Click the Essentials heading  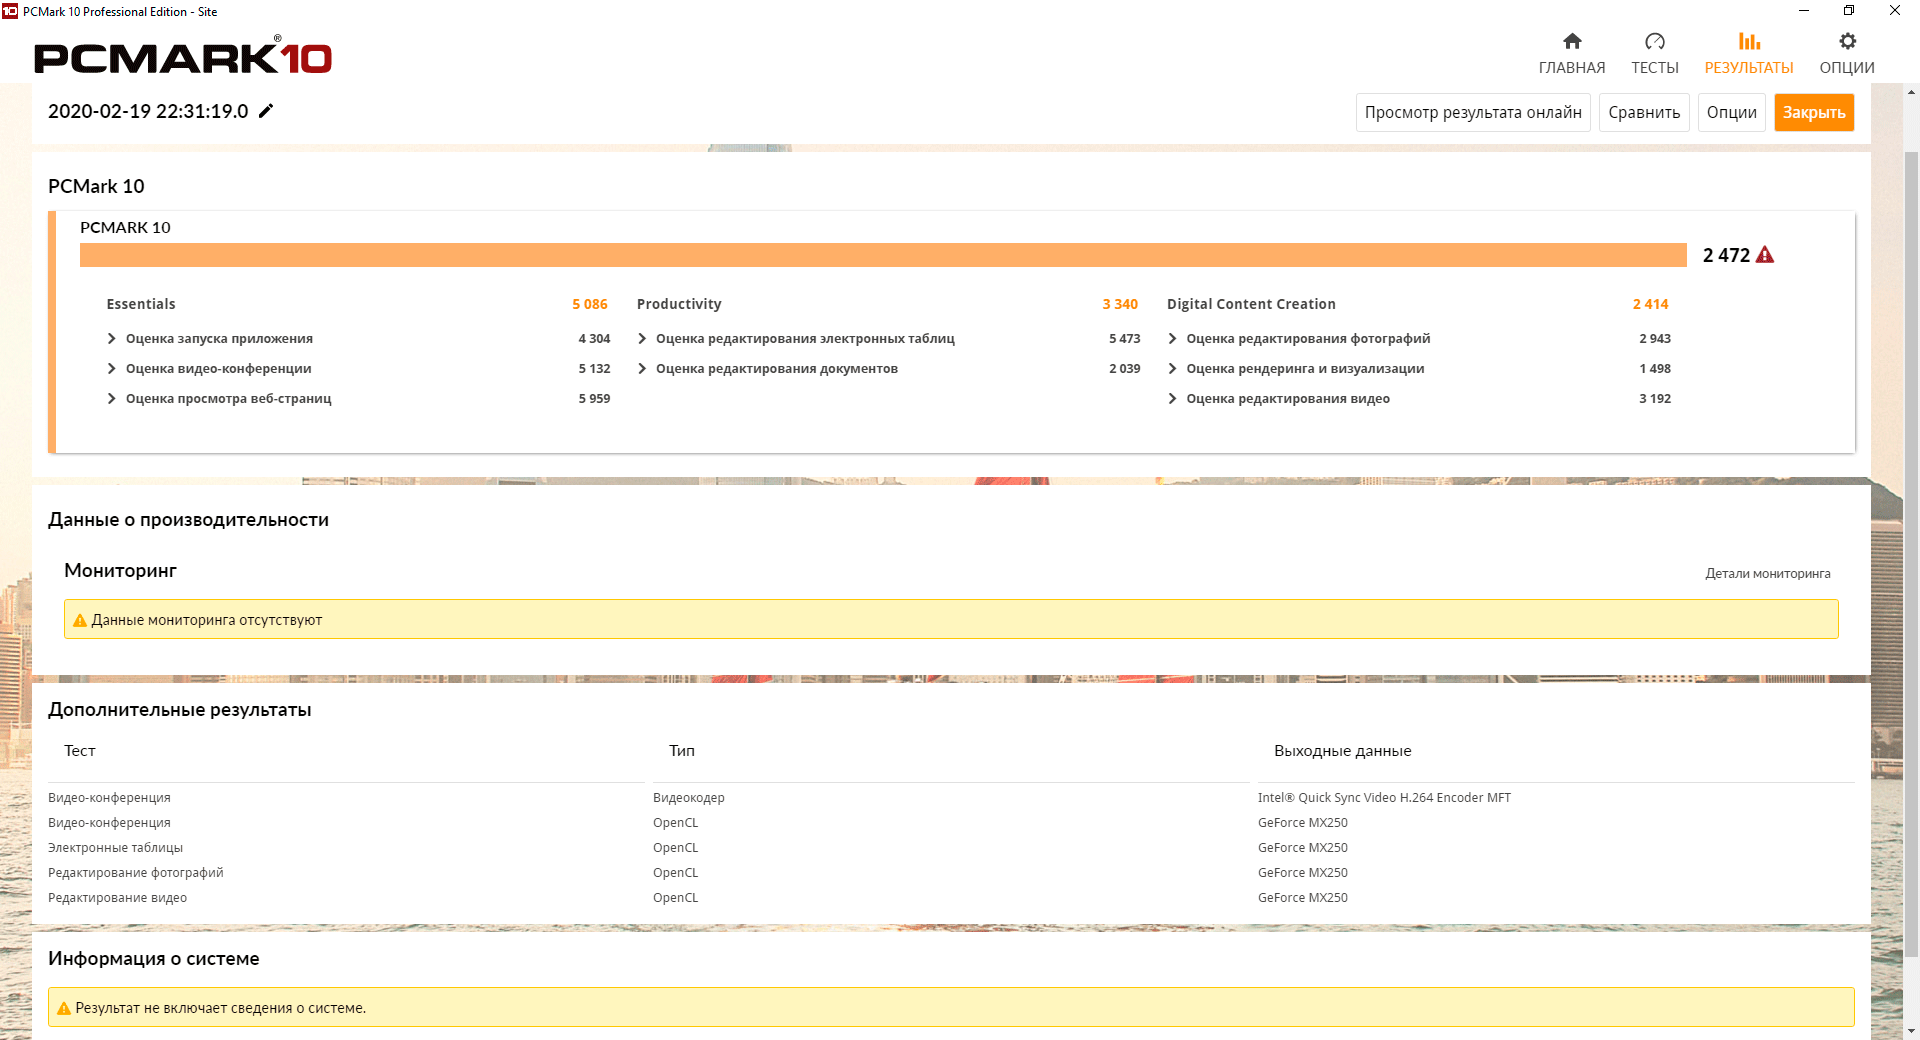pos(141,304)
